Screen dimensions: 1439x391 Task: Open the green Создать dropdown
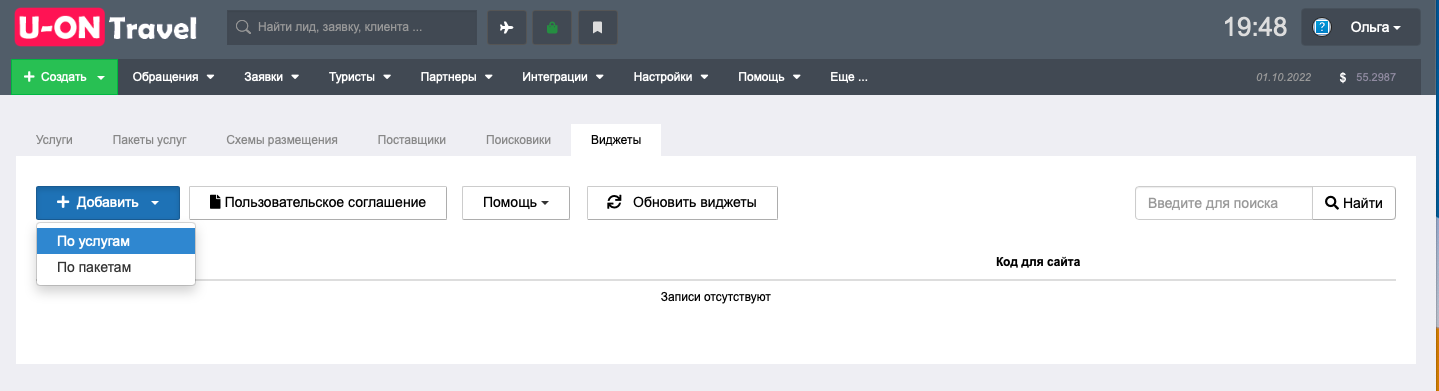pos(64,77)
